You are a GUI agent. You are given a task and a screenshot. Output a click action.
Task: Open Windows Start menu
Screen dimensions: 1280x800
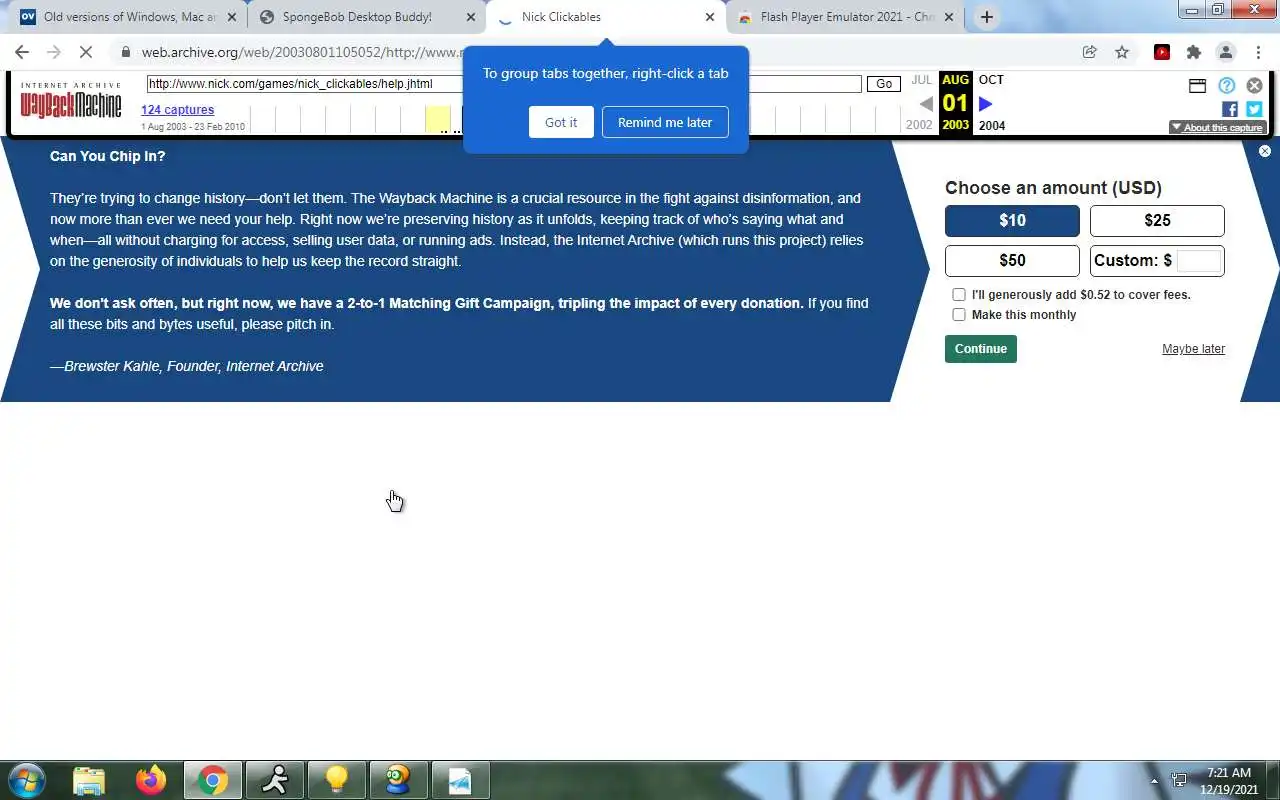[26, 780]
